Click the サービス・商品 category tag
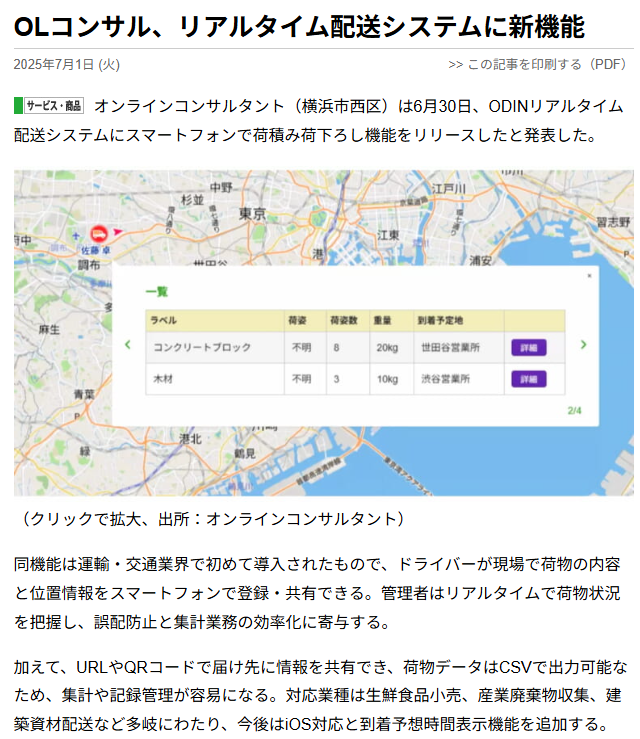The image size is (640, 739). coord(49,106)
